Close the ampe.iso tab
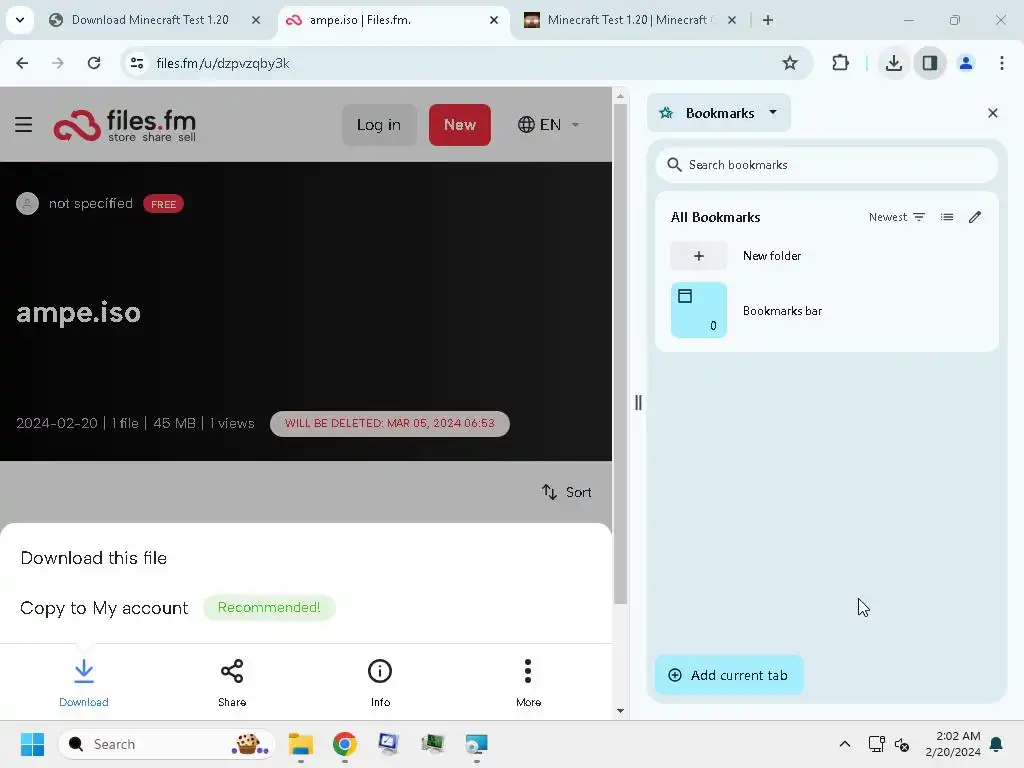The height and width of the screenshot is (768, 1024). [494, 20]
